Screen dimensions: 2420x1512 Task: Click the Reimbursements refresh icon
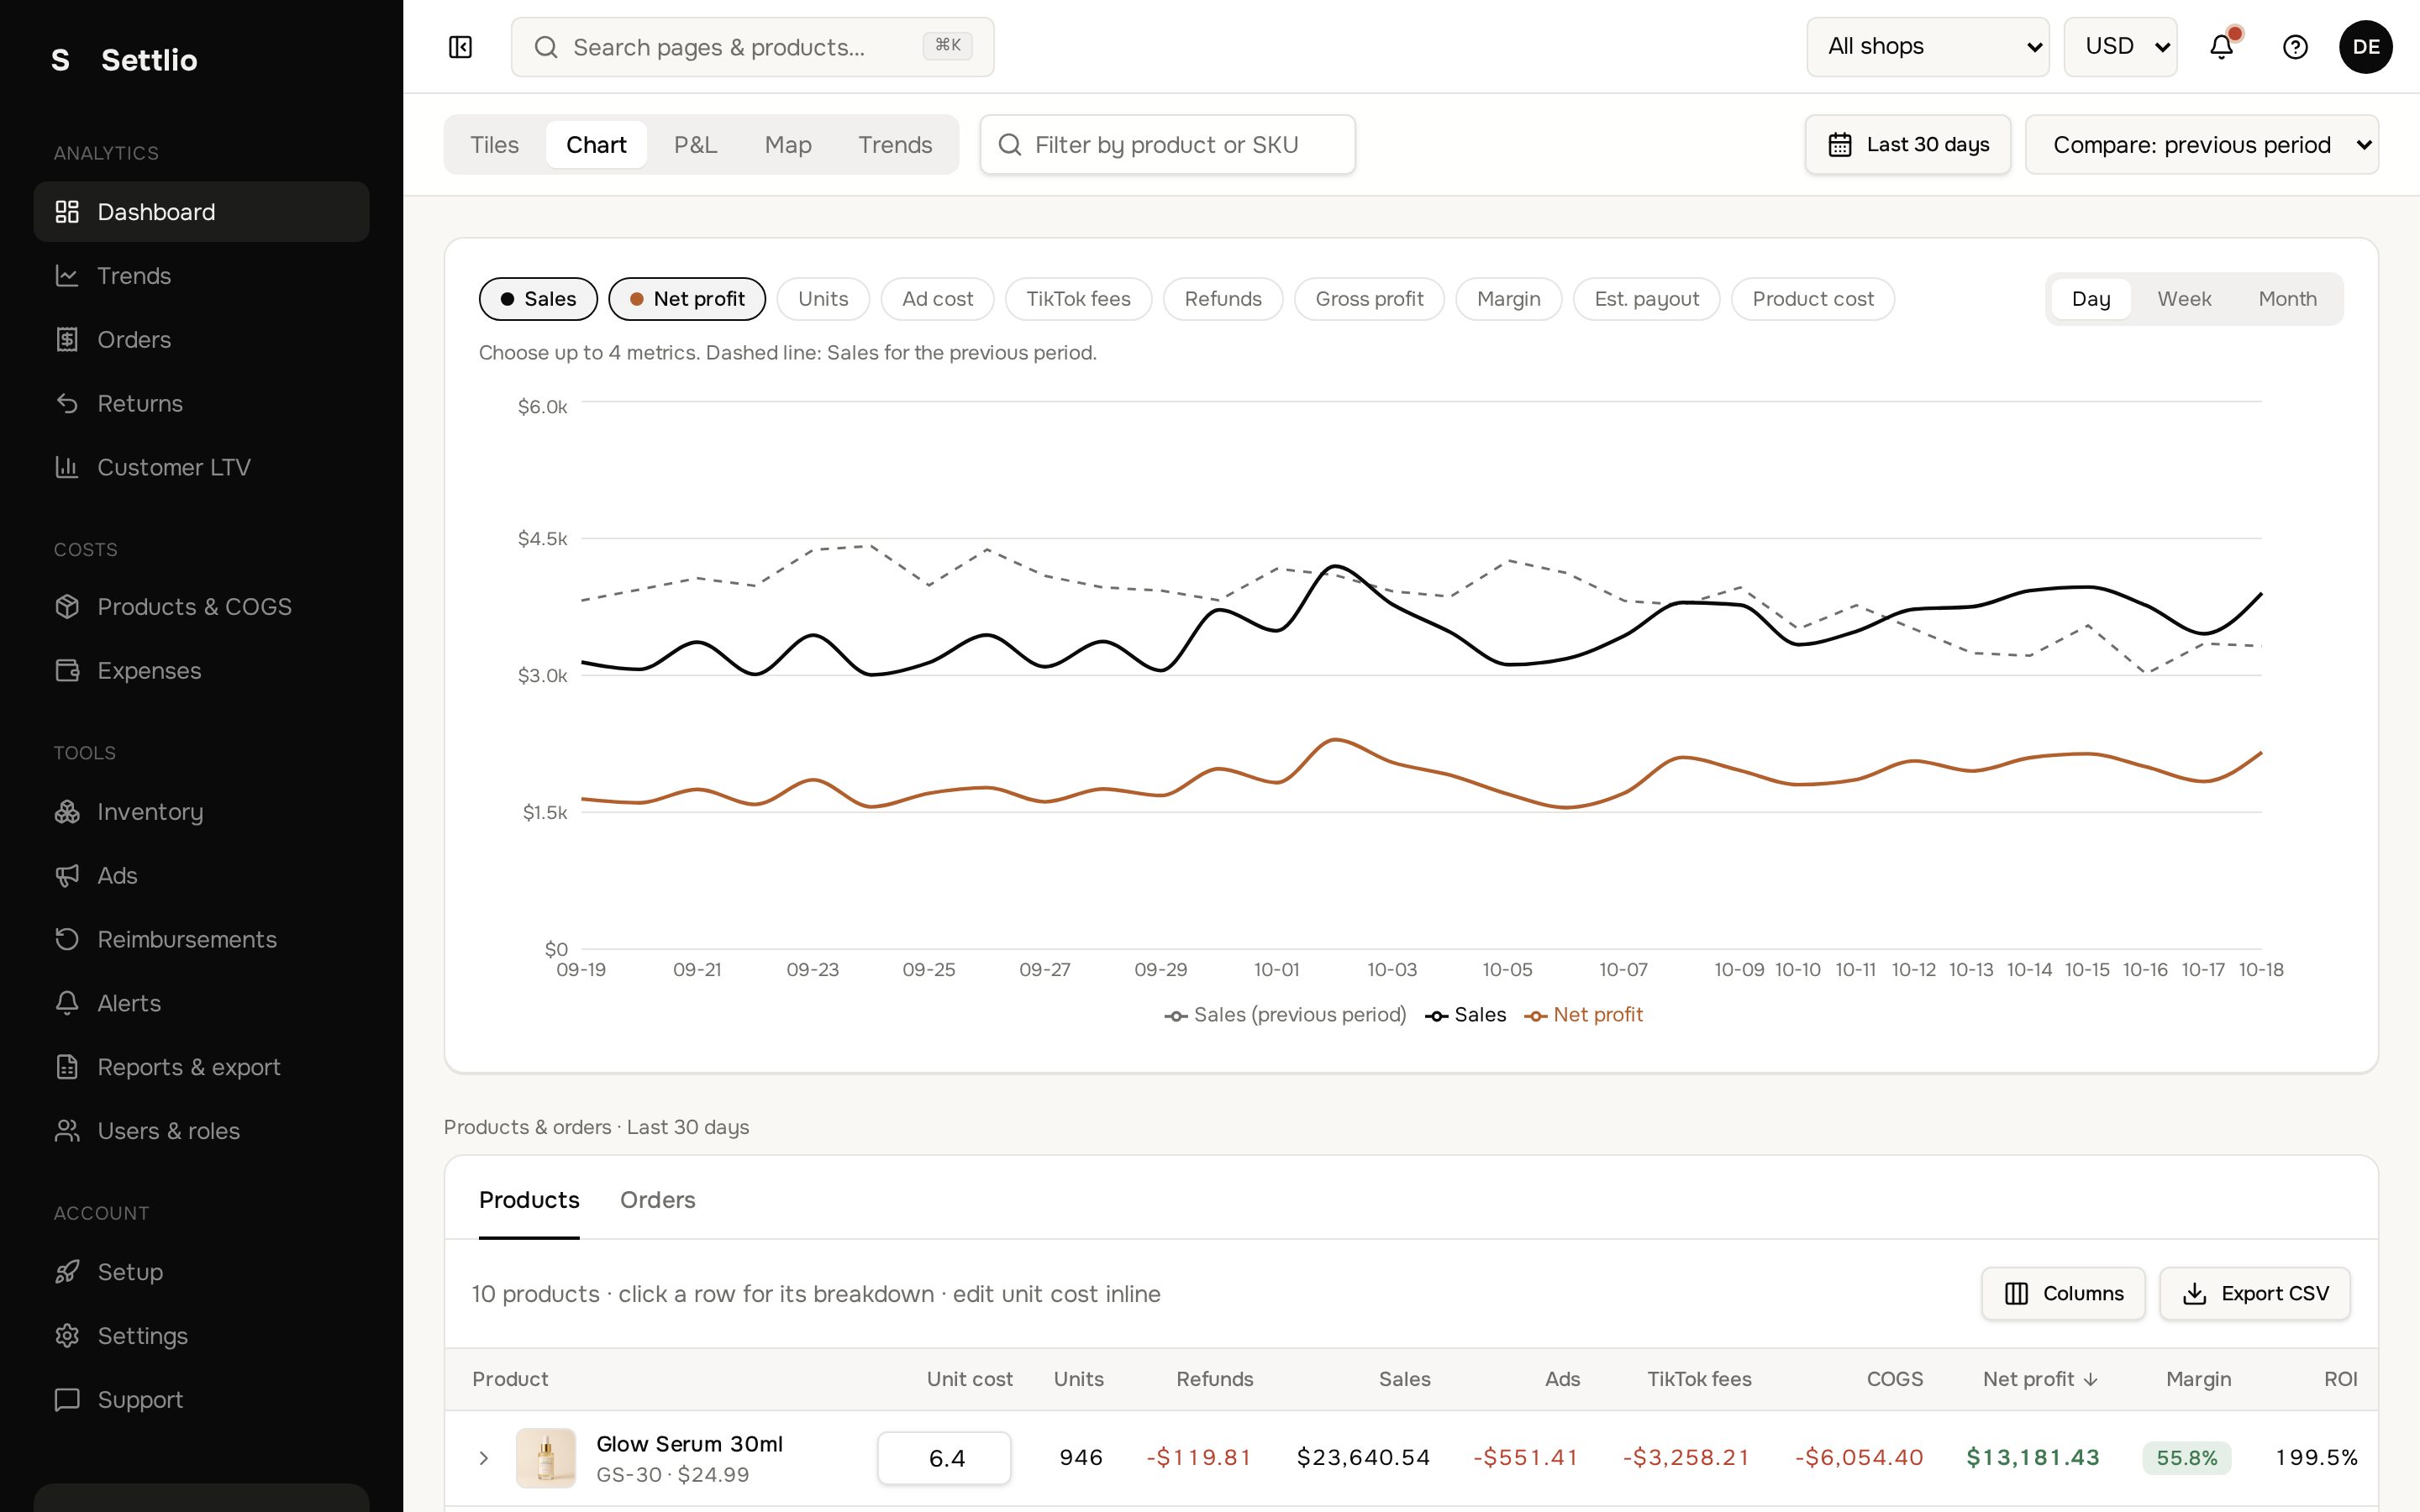pos(67,940)
